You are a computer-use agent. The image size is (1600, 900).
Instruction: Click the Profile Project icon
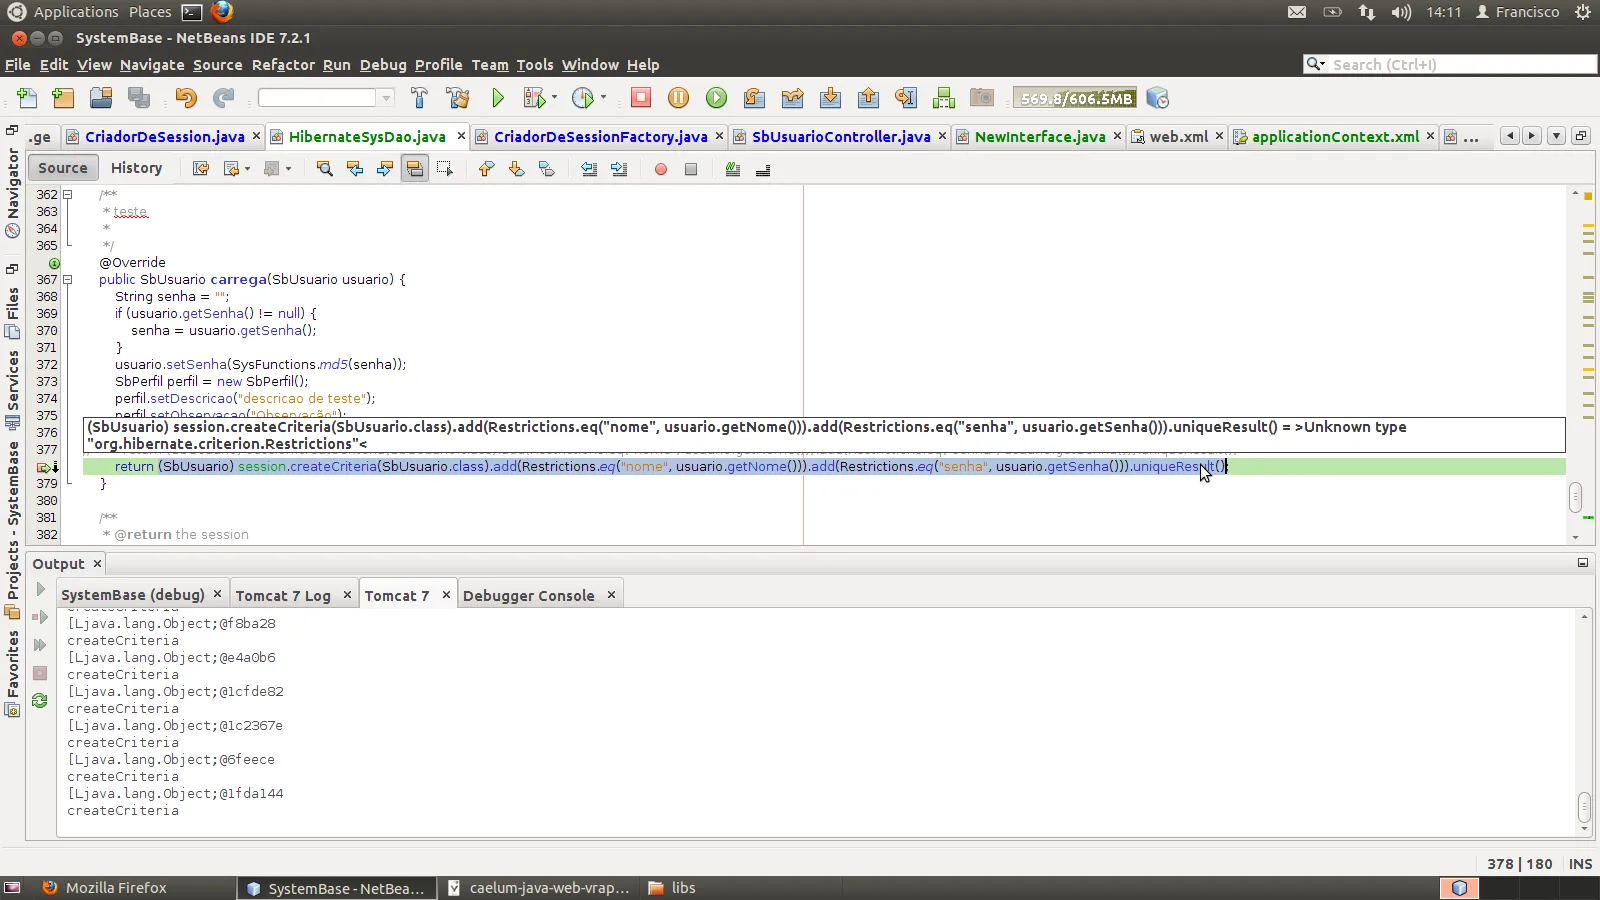pyautogui.click(x=583, y=98)
